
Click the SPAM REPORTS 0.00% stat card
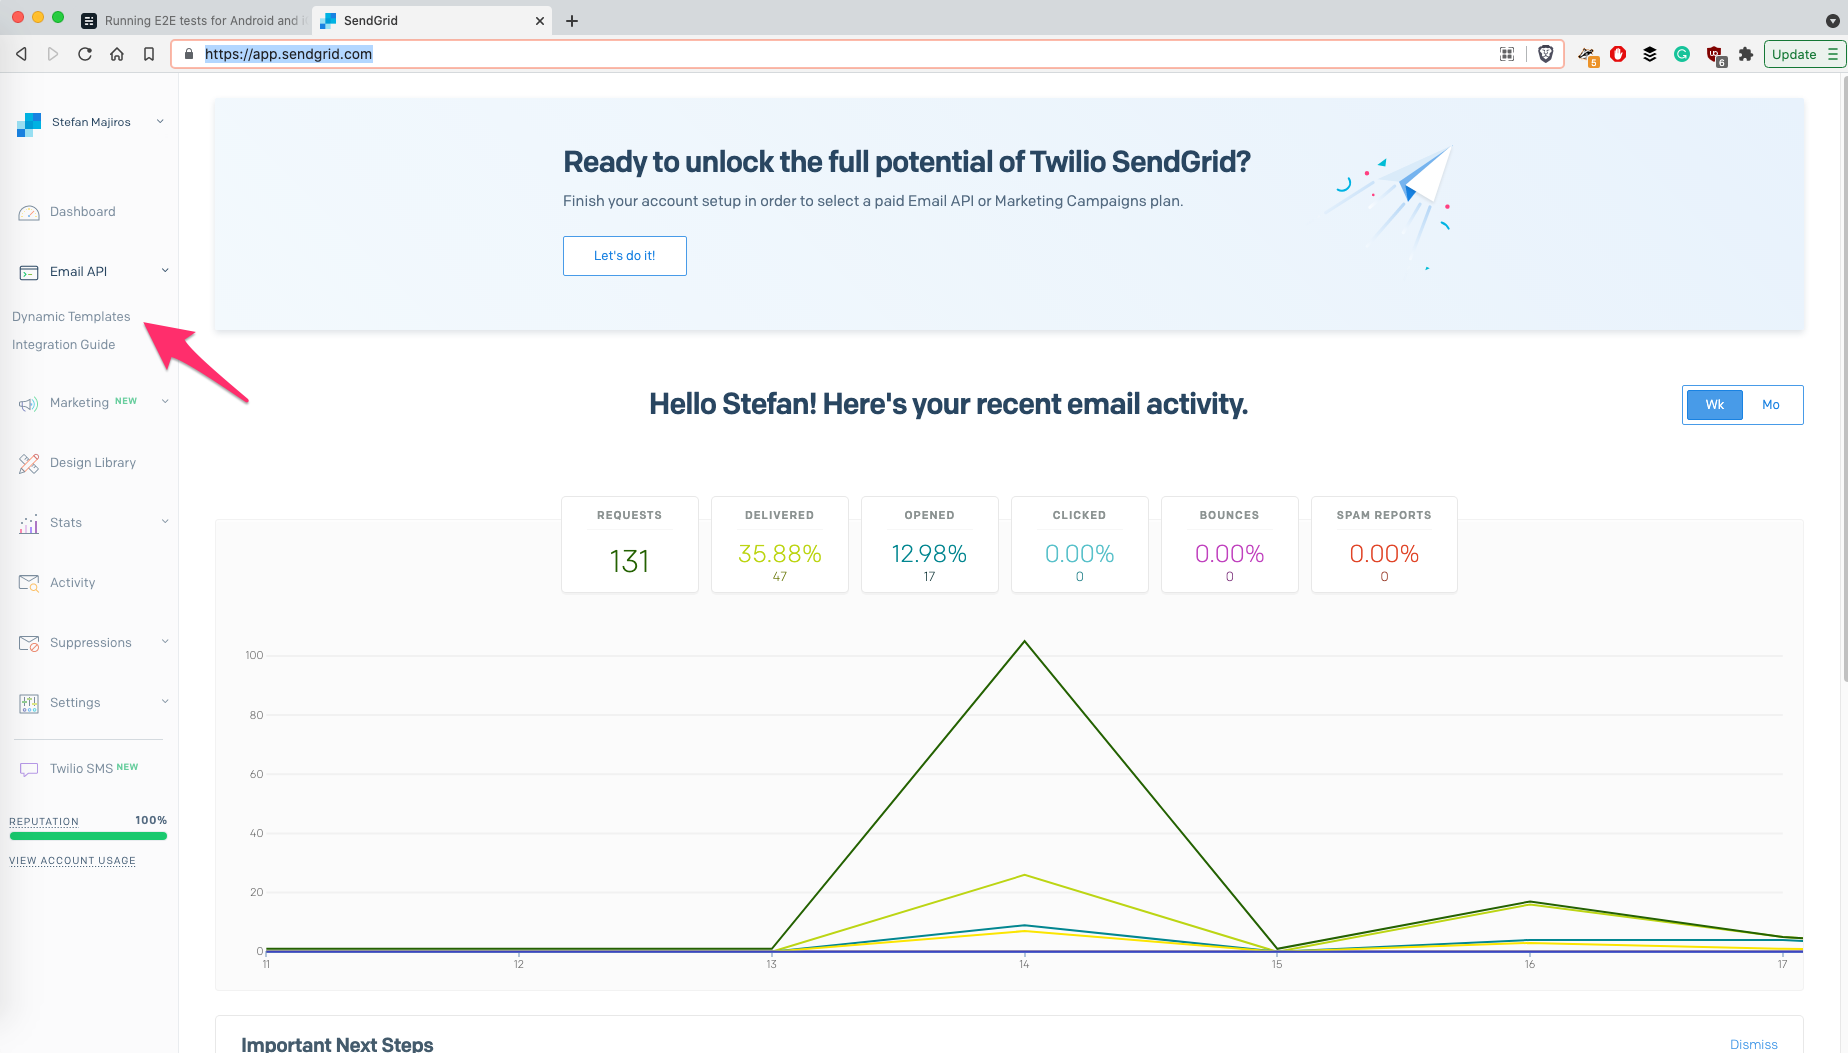click(x=1384, y=545)
